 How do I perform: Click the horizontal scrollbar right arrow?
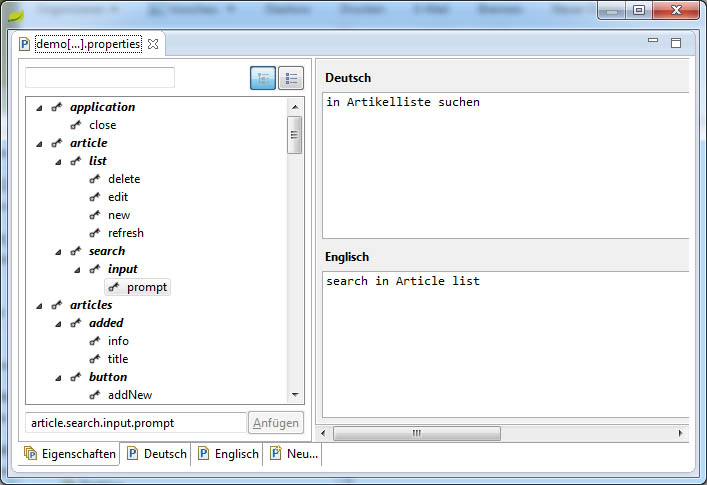(680, 434)
